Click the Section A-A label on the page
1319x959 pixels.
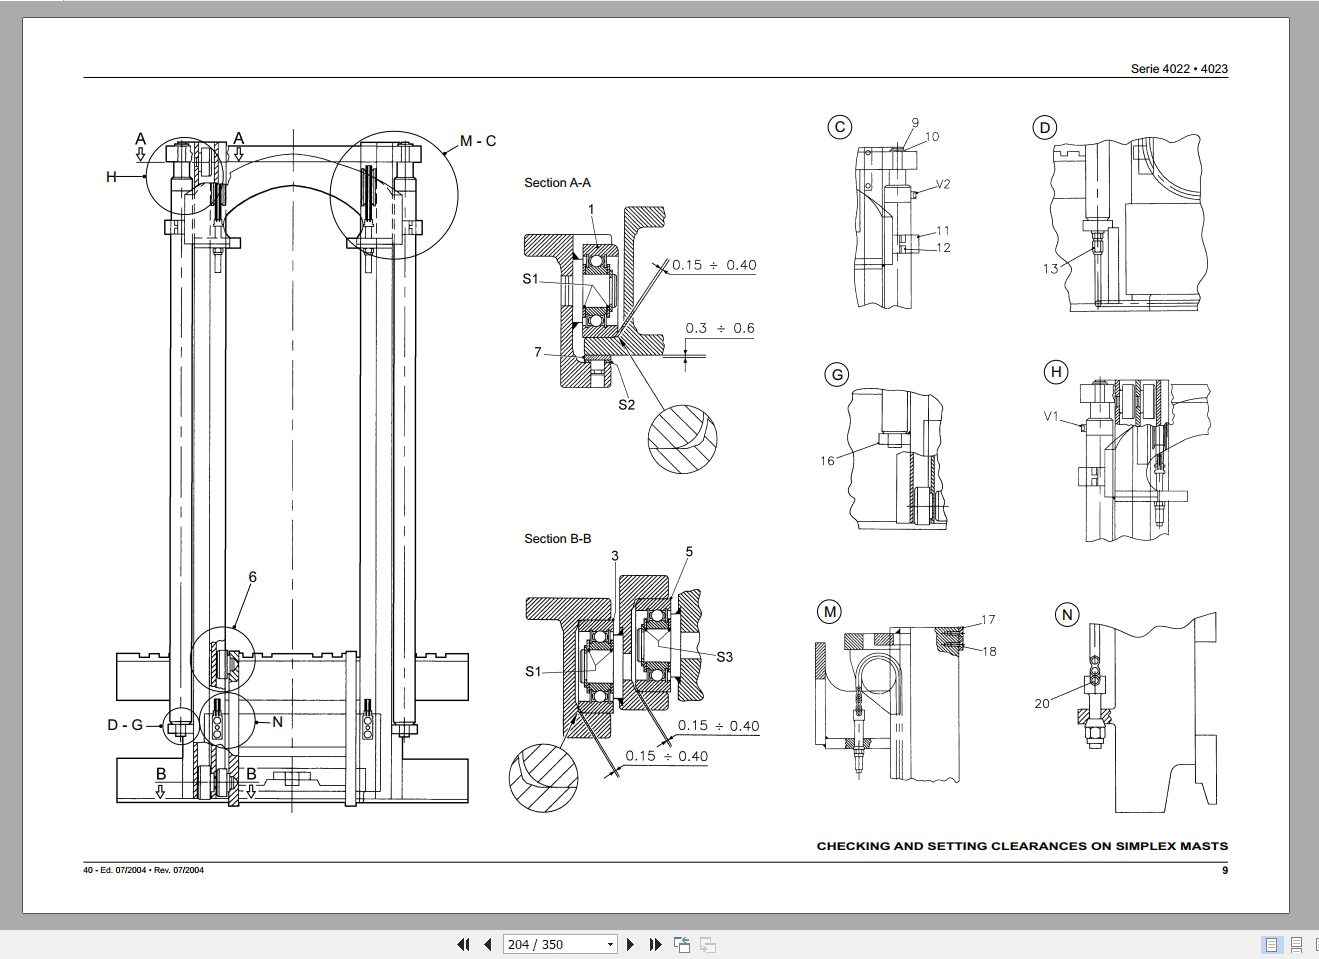(x=557, y=183)
